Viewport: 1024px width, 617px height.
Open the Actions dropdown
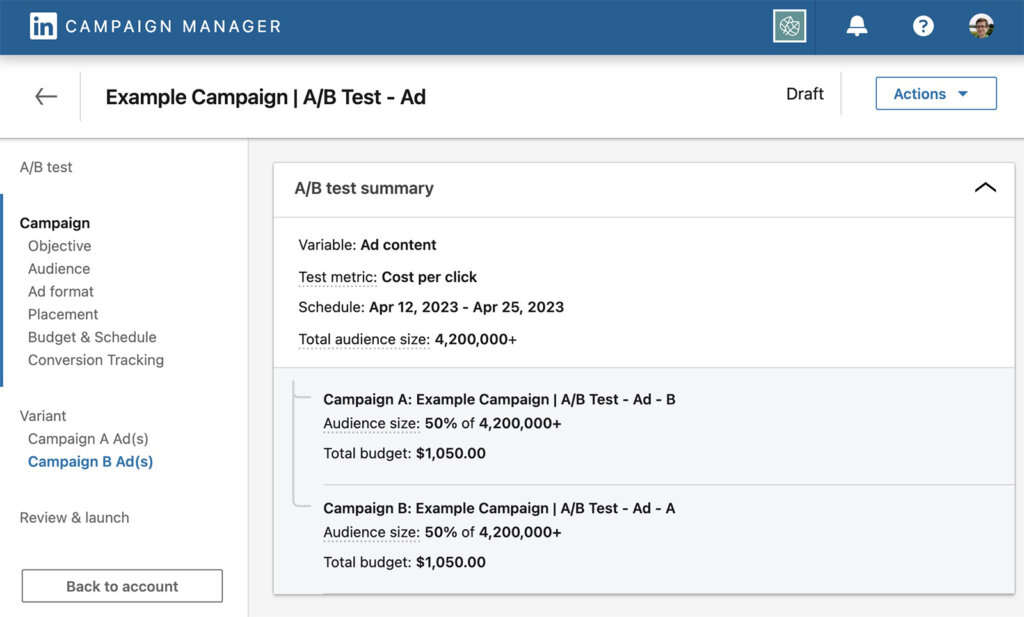pos(936,93)
